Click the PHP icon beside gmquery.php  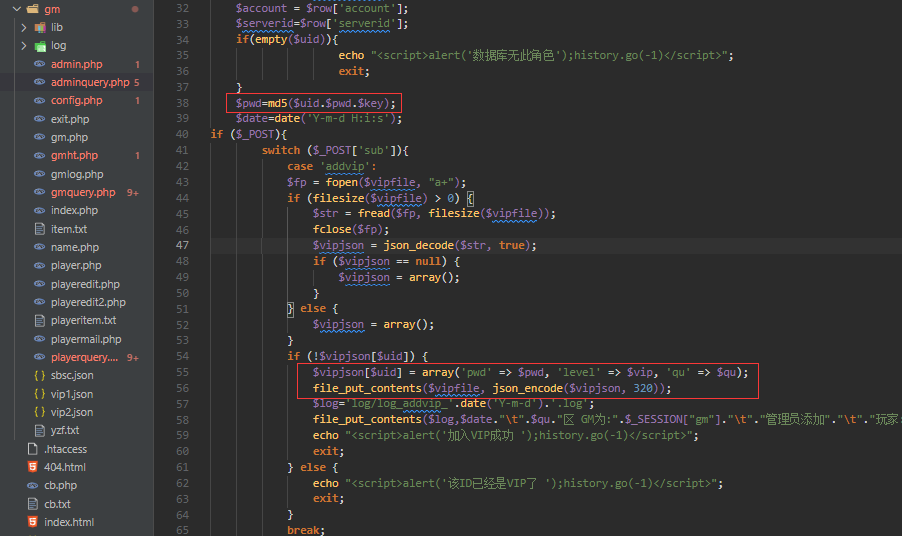(x=39, y=192)
